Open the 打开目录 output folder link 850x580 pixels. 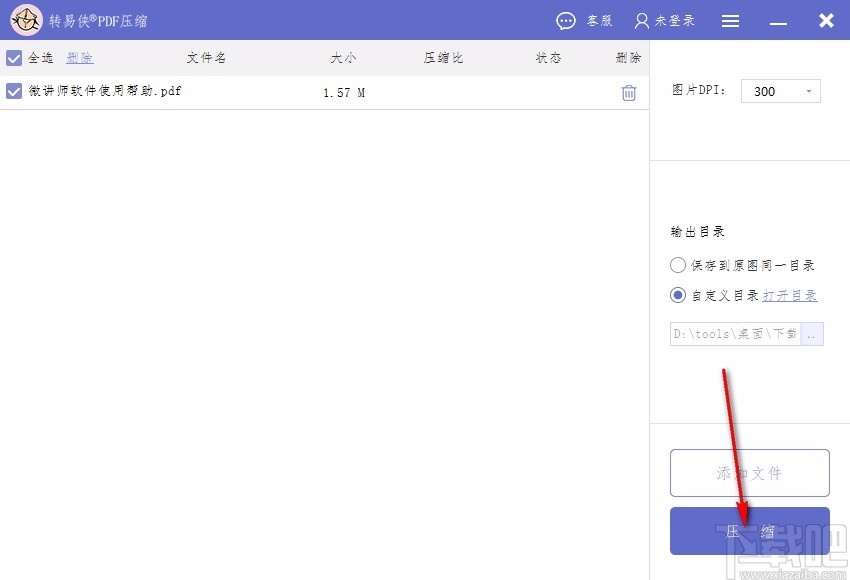click(x=789, y=295)
